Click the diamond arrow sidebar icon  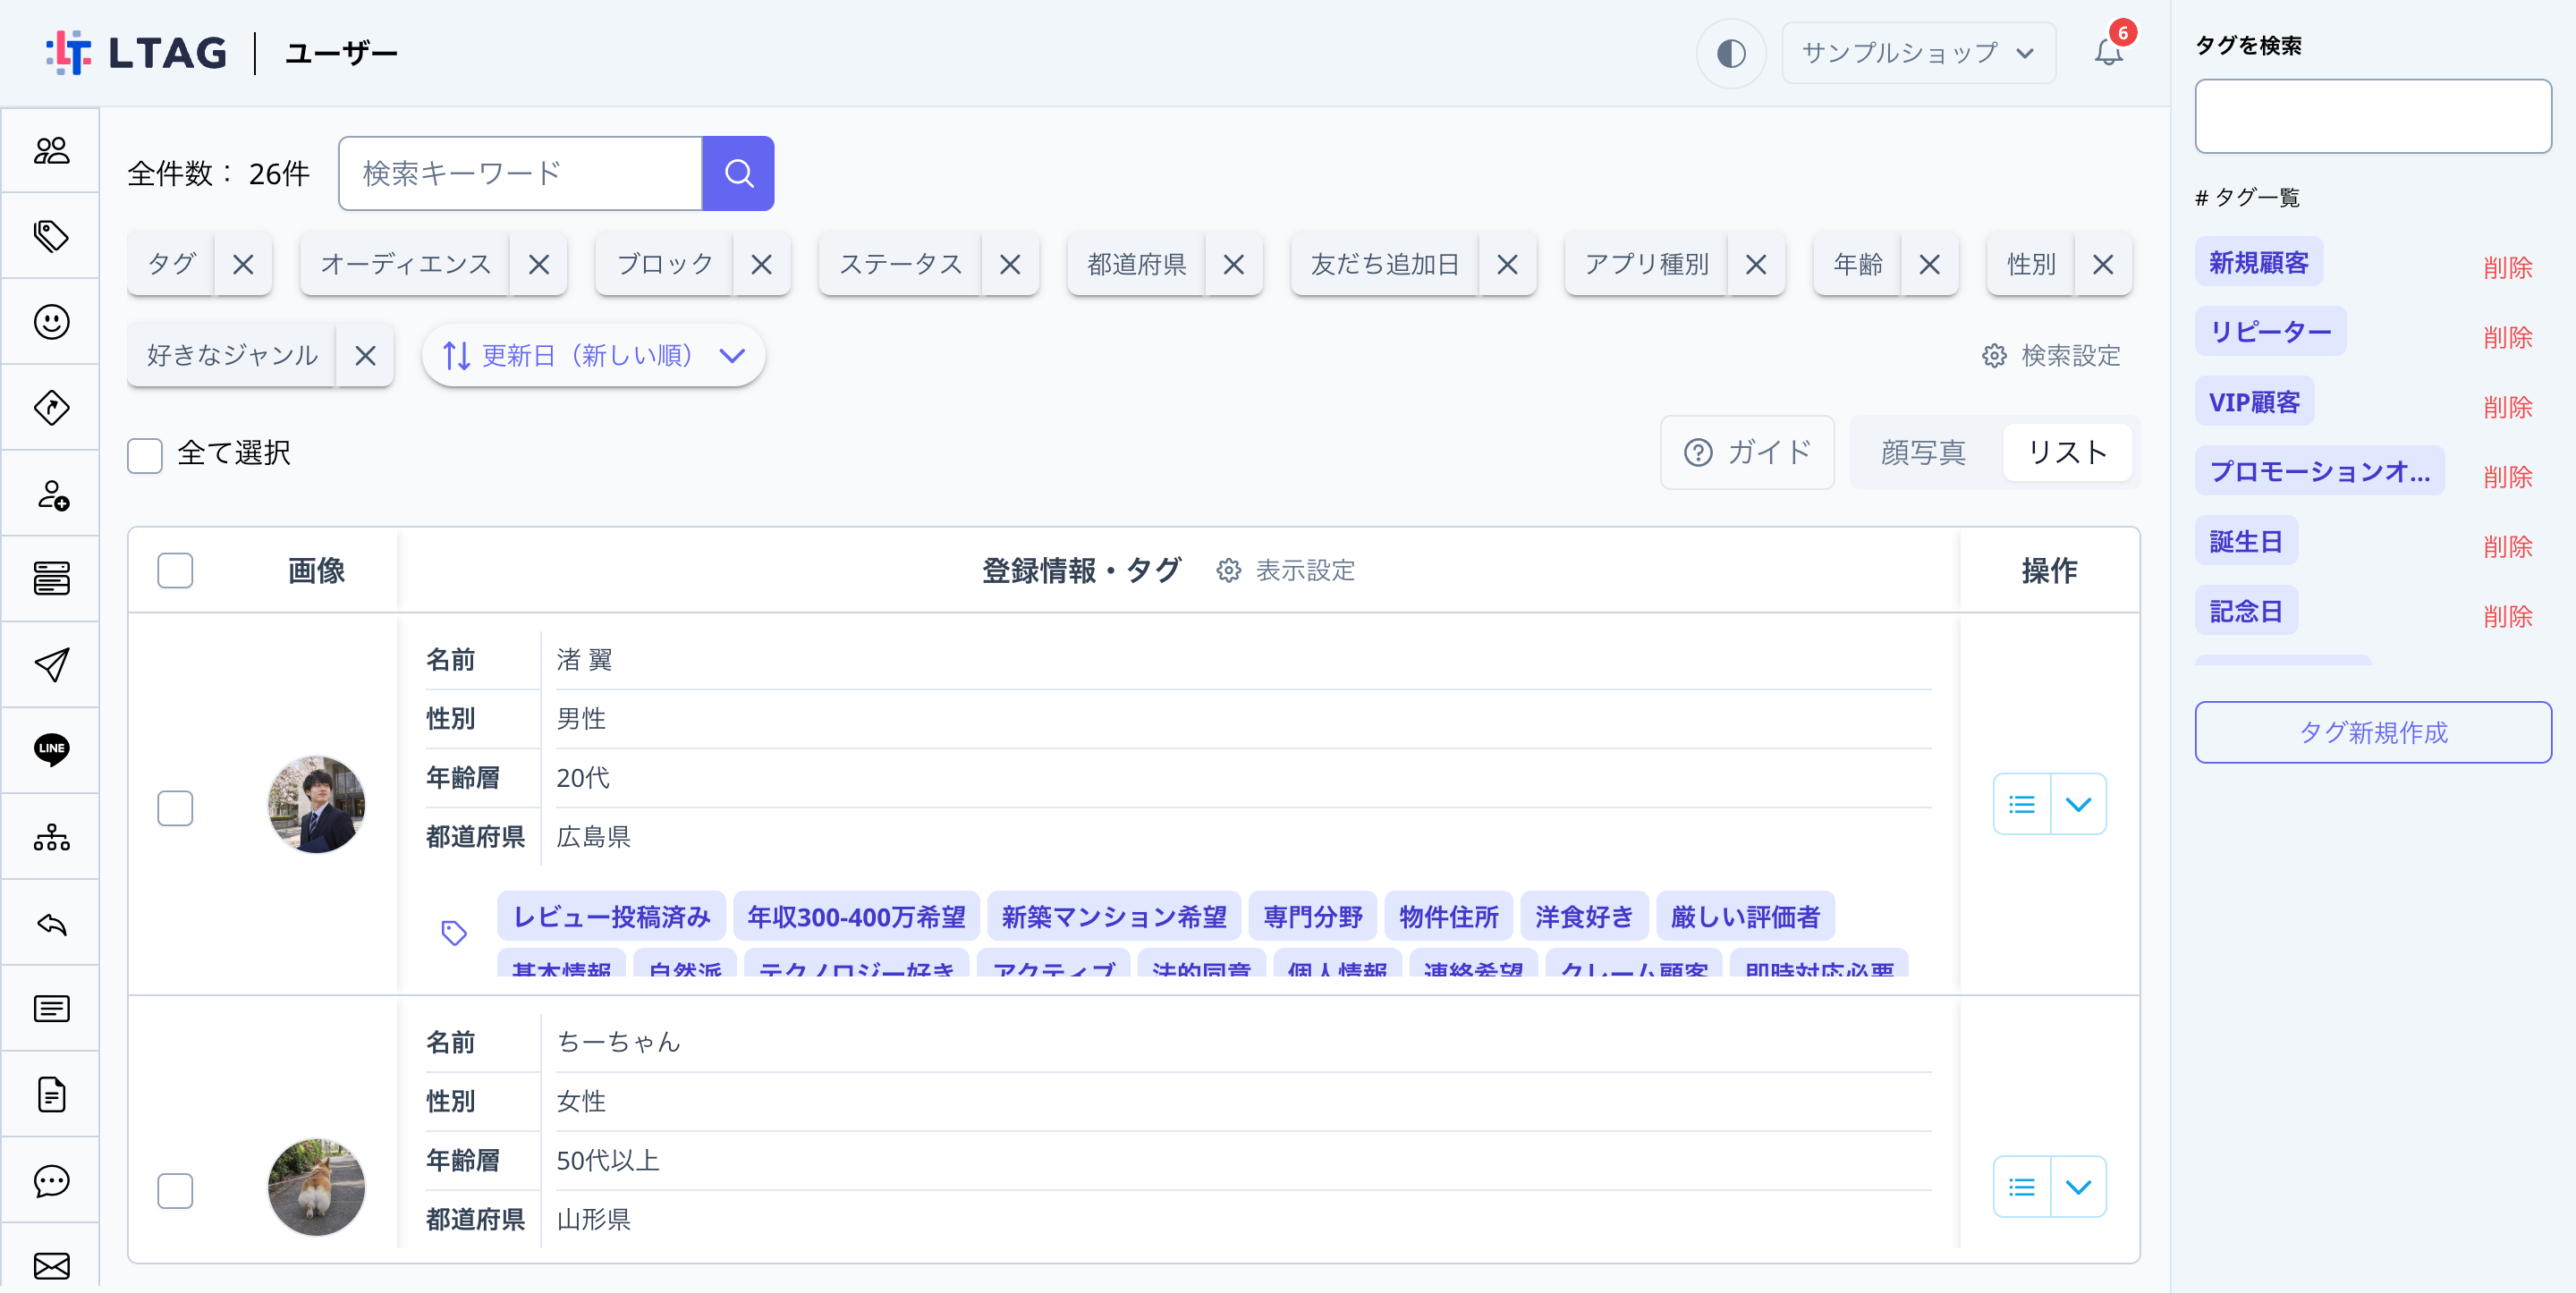click(x=51, y=408)
